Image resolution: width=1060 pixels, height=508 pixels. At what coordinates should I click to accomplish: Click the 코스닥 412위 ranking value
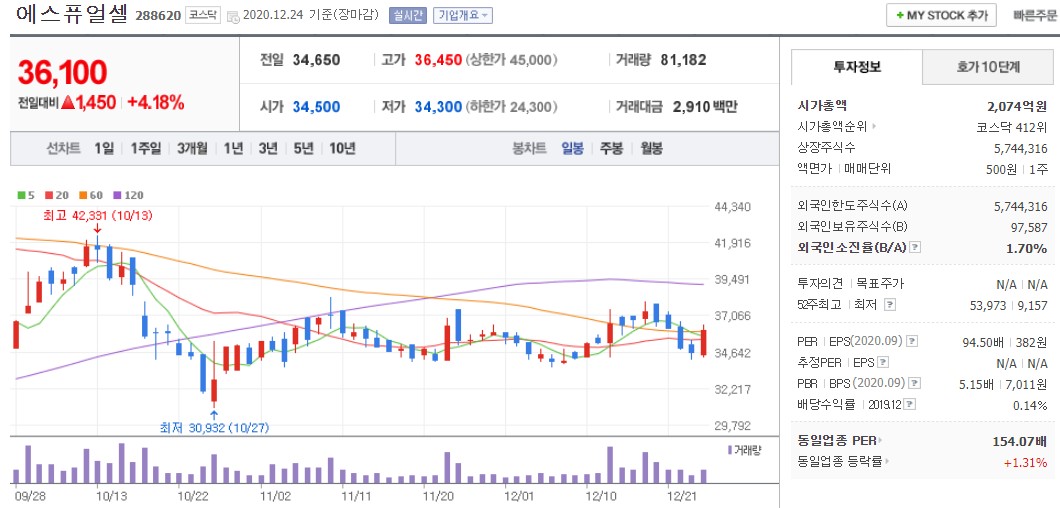(x=1012, y=126)
